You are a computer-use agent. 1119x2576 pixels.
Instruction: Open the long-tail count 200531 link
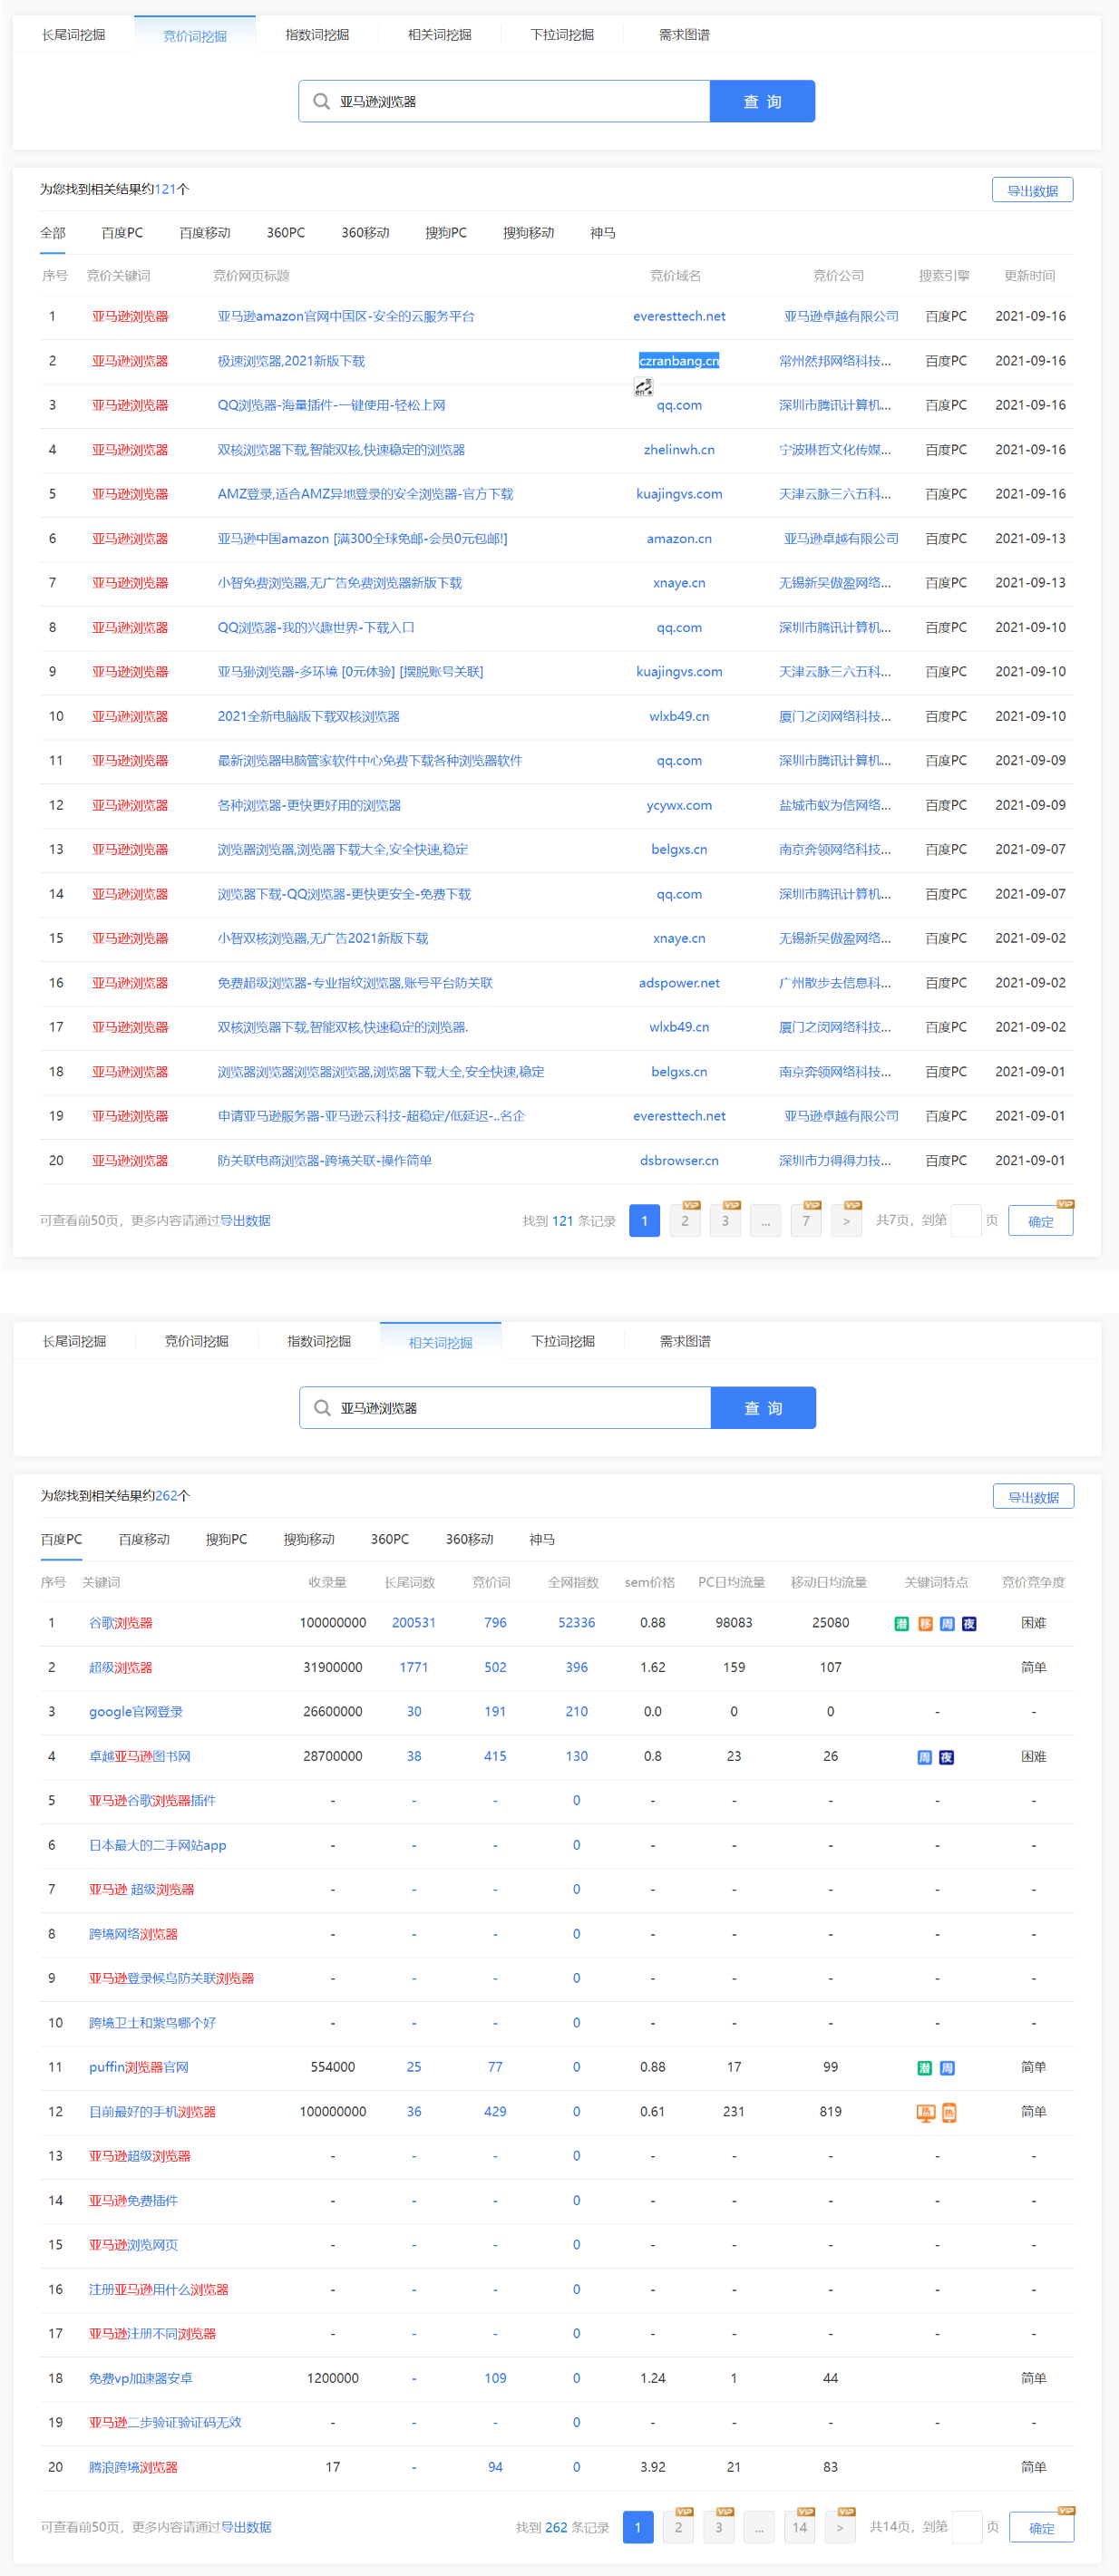tap(414, 1623)
